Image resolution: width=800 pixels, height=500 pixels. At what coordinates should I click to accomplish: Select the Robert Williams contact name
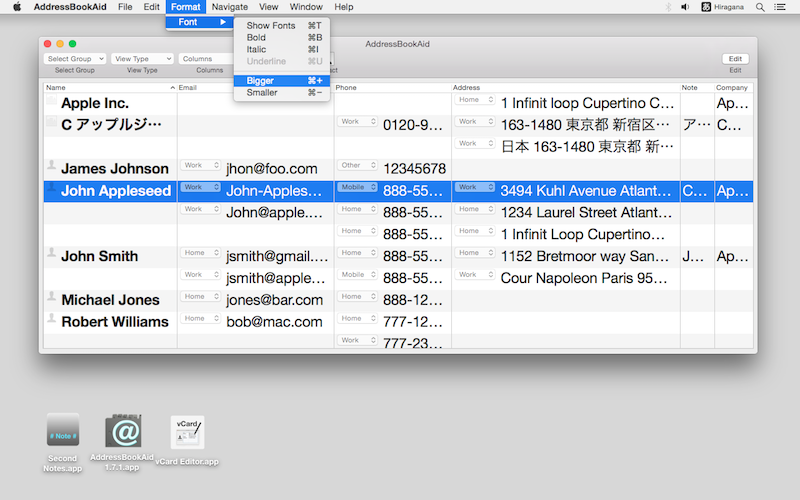[x=115, y=322]
